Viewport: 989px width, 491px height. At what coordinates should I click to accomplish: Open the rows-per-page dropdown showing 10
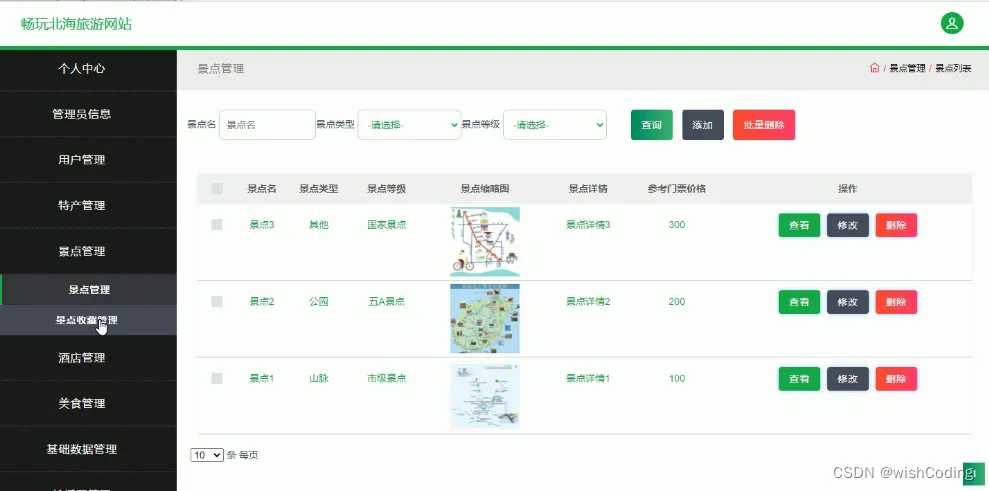coord(207,455)
